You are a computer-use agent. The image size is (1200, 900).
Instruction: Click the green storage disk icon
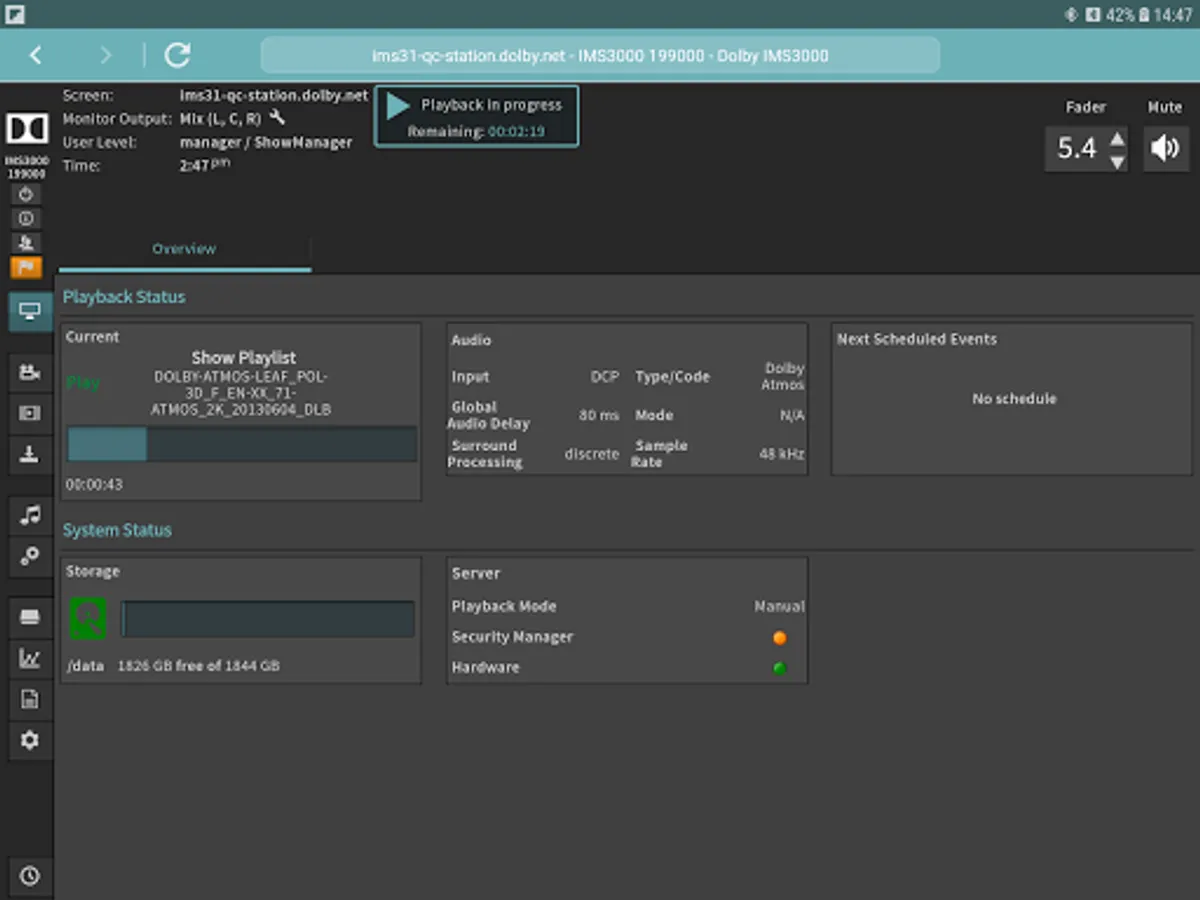[88, 618]
